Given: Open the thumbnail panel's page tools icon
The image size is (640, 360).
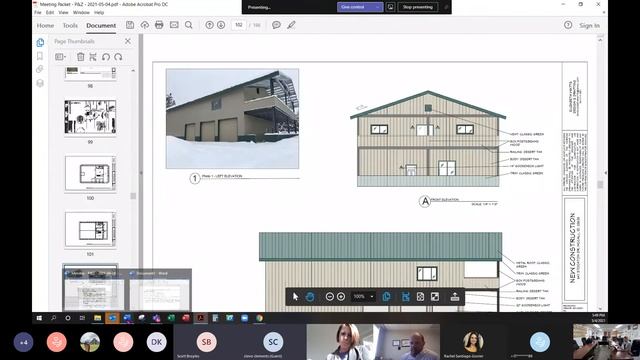Looking at the screenshot, I should click(93, 57).
